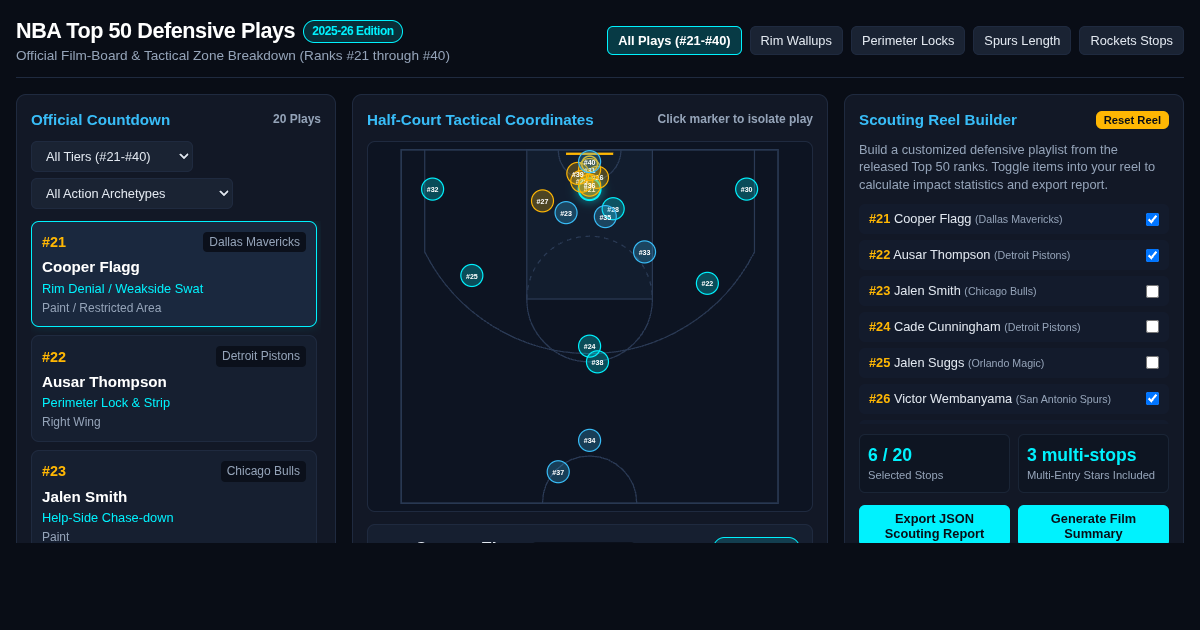
Task: Remove Ausar Thompson from the scouting reel
Action: (x=1152, y=255)
